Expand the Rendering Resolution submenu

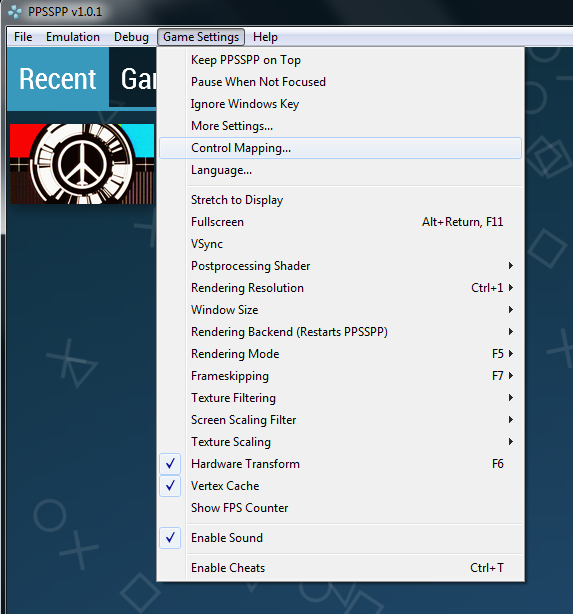[x=340, y=288]
